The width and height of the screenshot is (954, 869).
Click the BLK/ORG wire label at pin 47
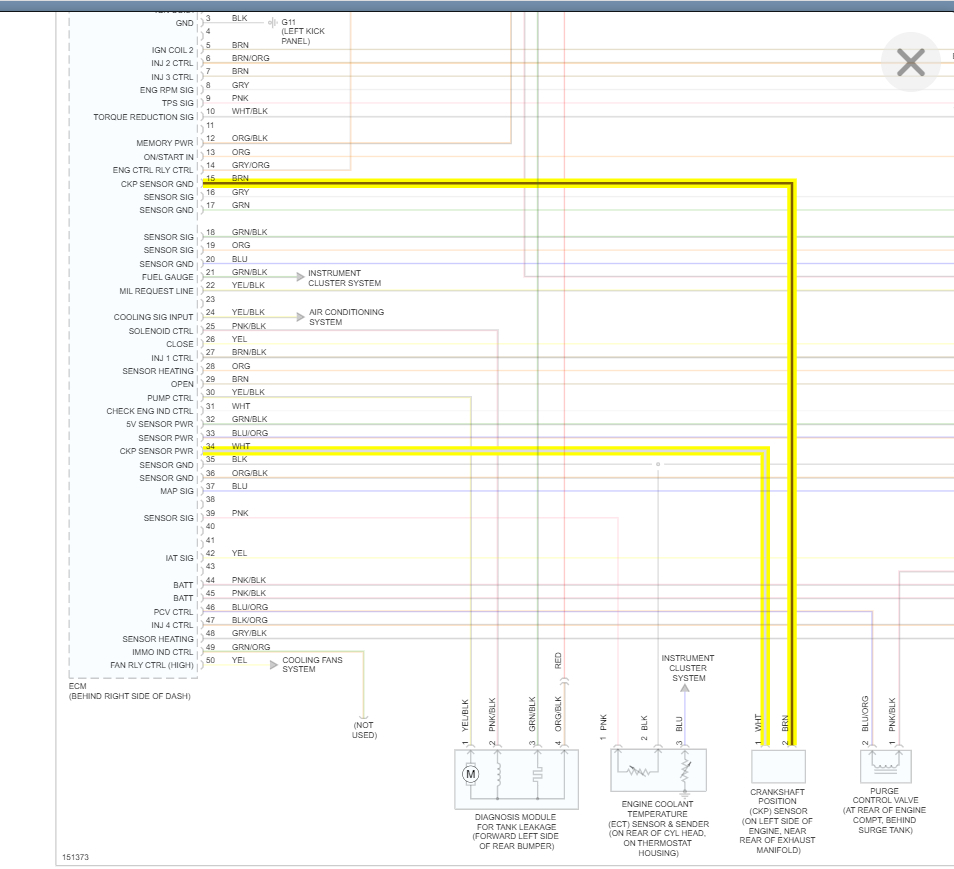(x=249, y=620)
